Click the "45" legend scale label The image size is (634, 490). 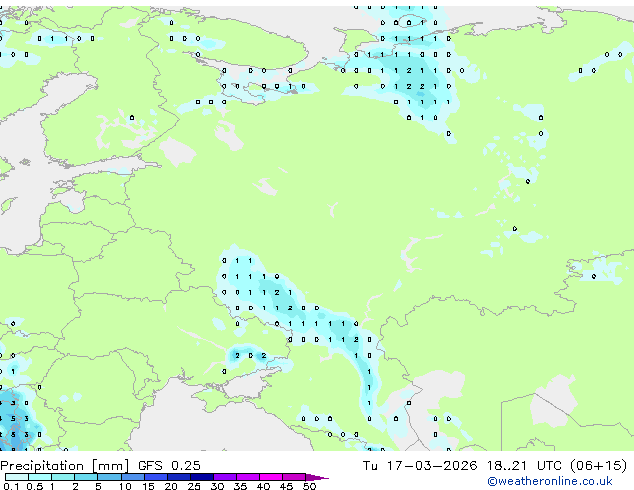286,486
